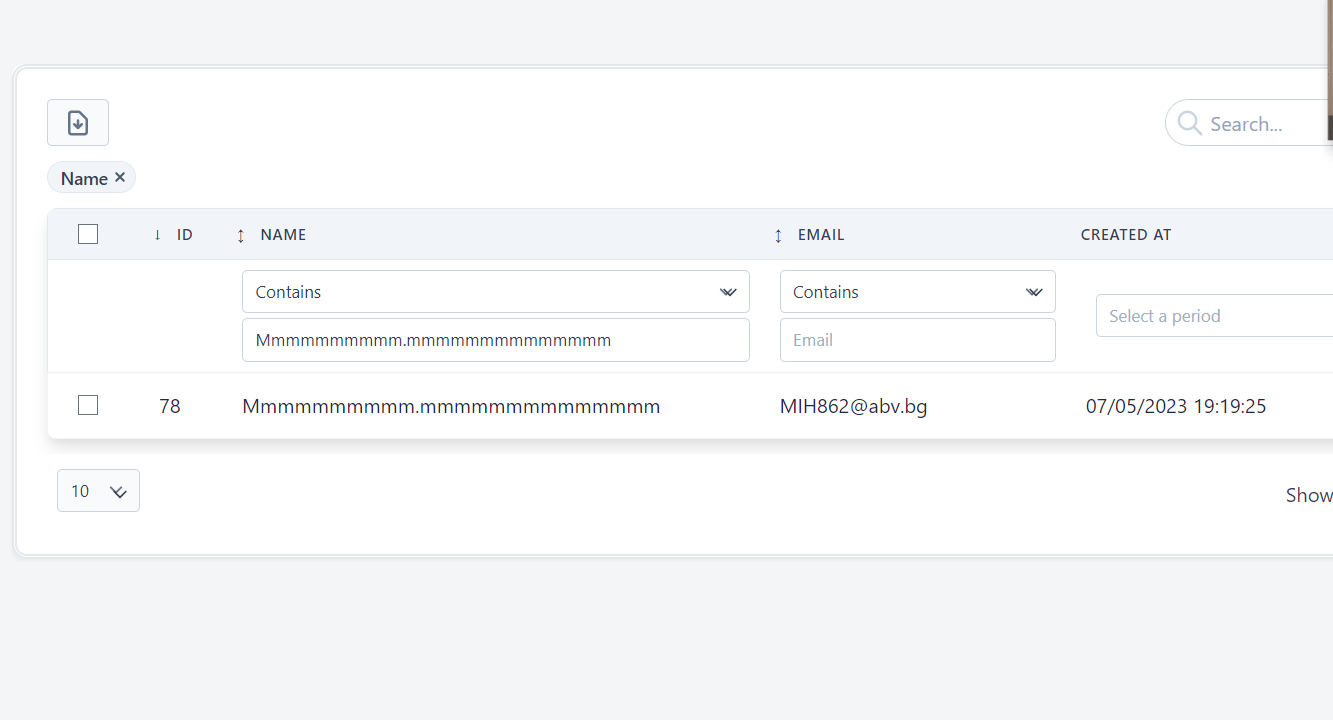Click the Email filter input field

(917, 340)
